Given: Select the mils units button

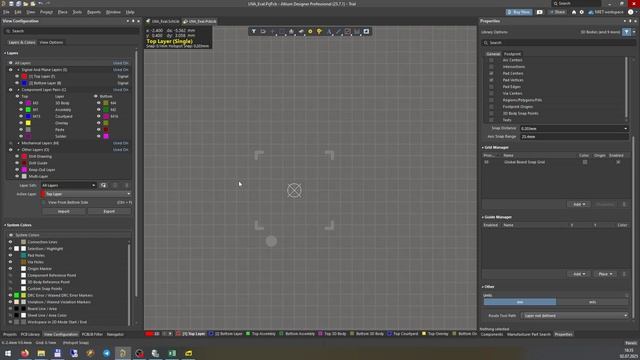Looking at the screenshot, I should click(592, 302).
